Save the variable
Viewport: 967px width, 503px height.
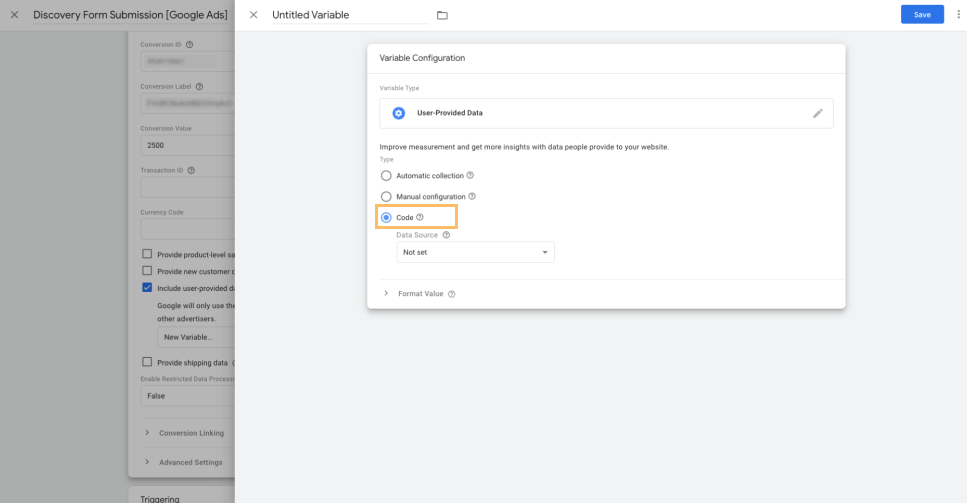coord(922,15)
